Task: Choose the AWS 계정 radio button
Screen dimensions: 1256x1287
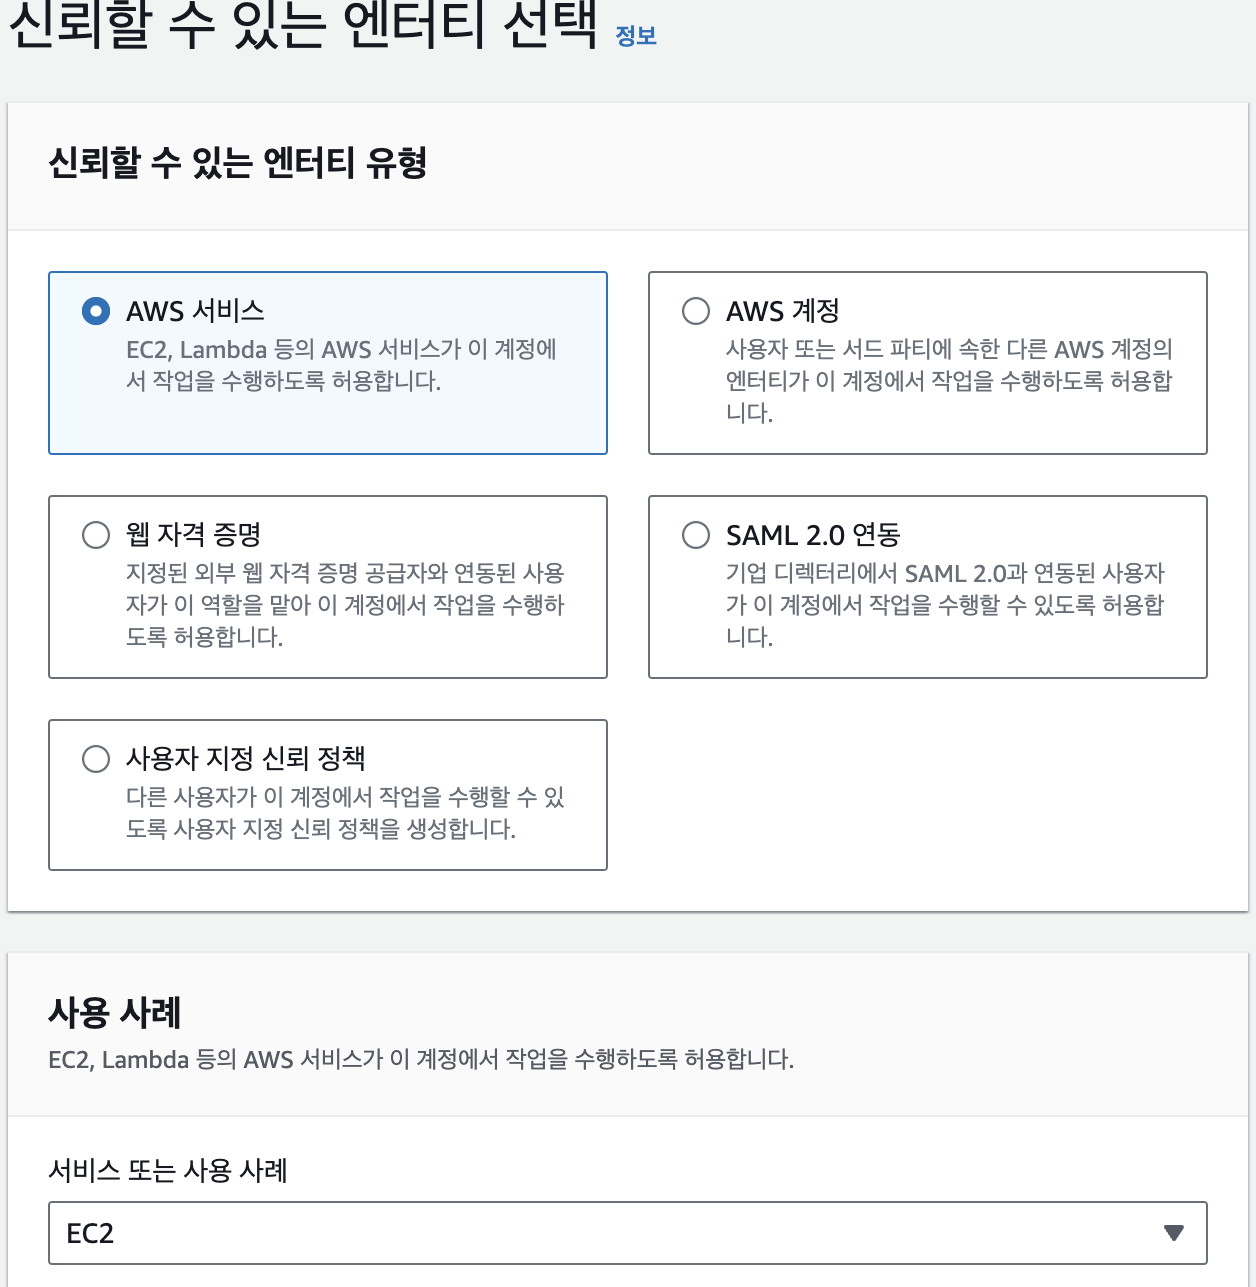Action: point(696,311)
